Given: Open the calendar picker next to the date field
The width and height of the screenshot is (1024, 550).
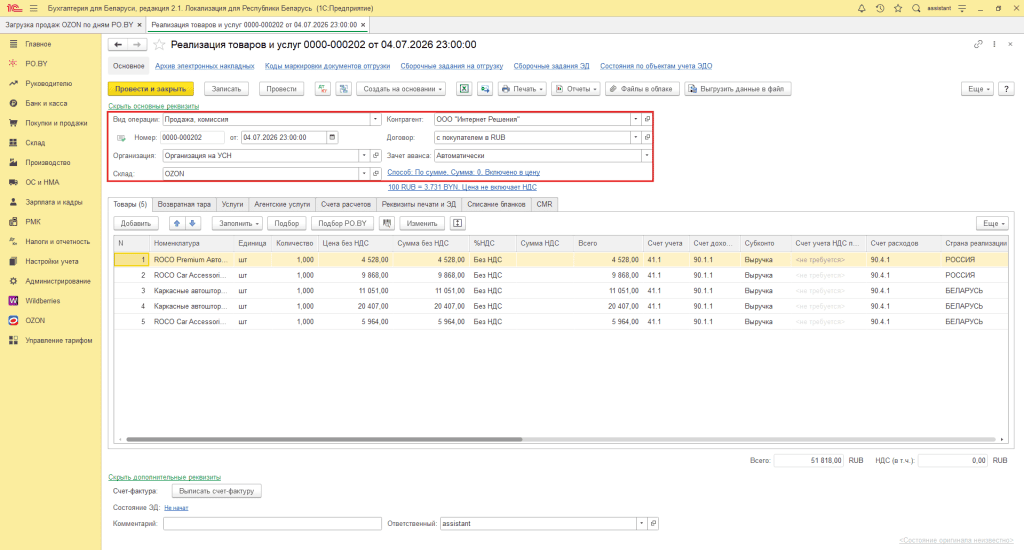Looking at the screenshot, I should [x=332, y=137].
